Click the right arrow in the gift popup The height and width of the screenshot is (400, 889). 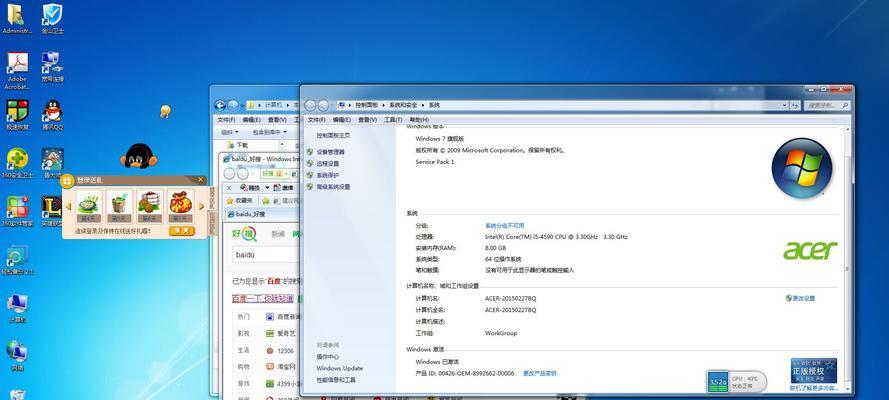201,206
